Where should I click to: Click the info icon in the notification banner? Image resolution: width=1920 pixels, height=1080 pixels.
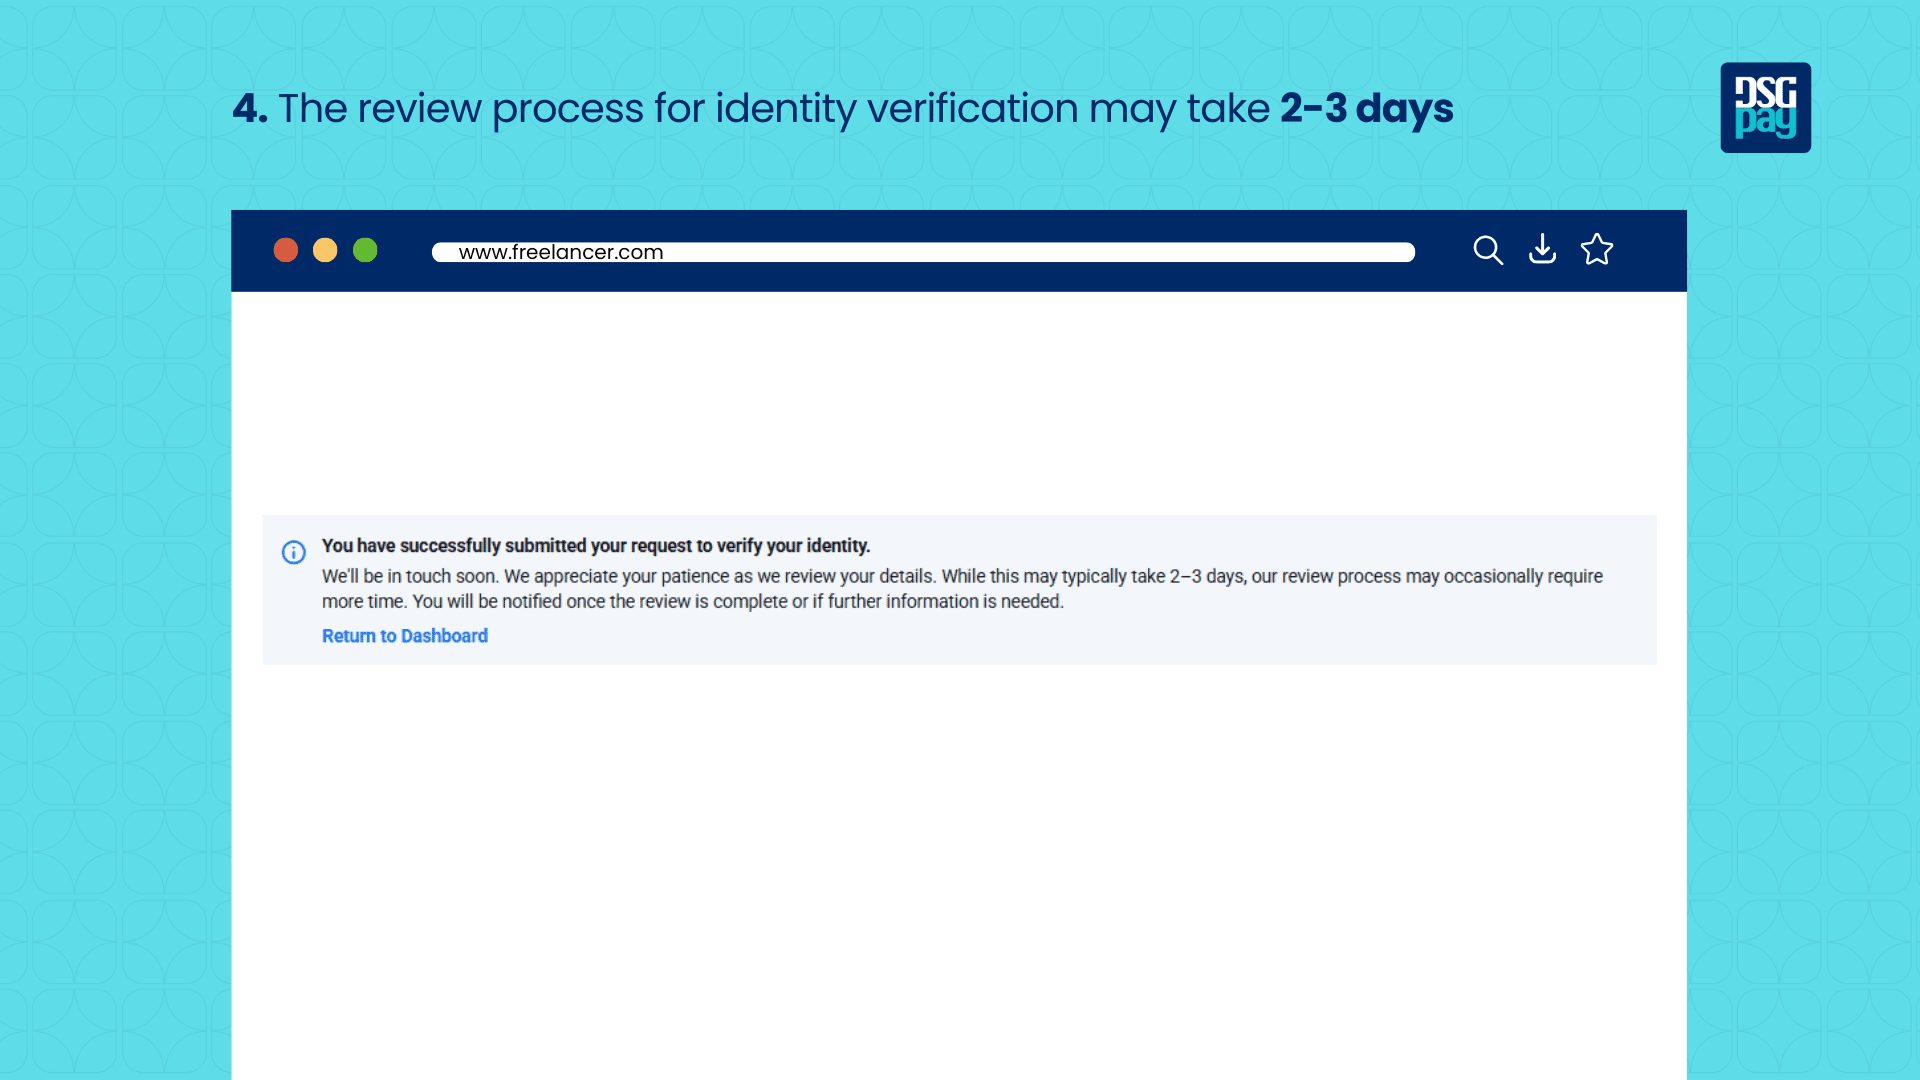click(293, 552)
